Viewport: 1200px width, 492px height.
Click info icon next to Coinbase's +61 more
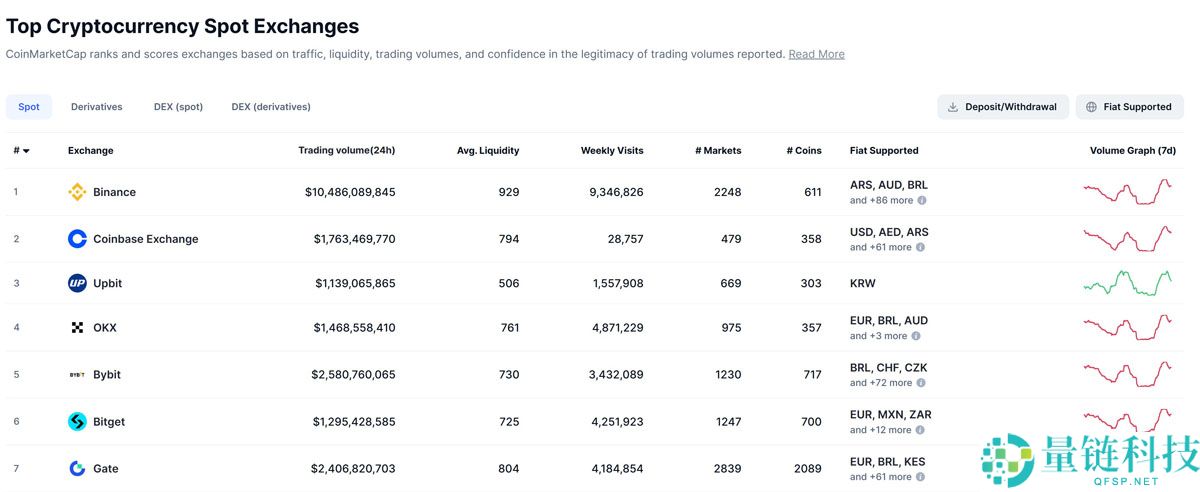pyautogui.click(x=920, y=247)
